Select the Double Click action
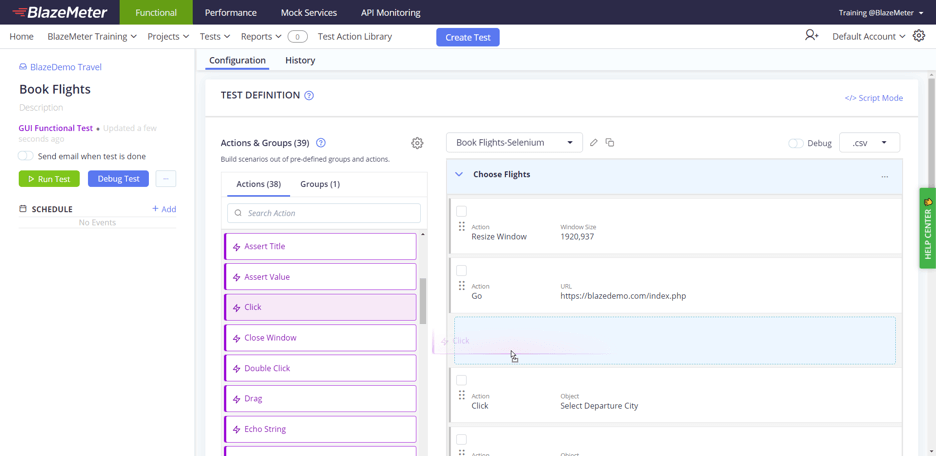The width and height of the screenshot is (936, 456). [x=320, y=368]
